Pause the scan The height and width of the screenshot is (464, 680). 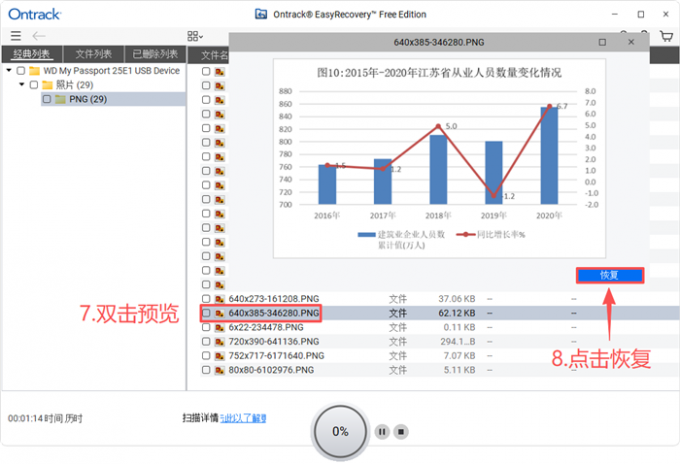(382, 431)
